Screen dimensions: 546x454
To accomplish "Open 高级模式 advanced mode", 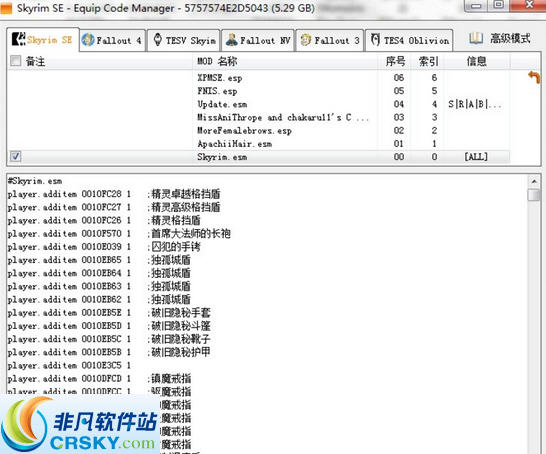I will click(x=510, y=38).
